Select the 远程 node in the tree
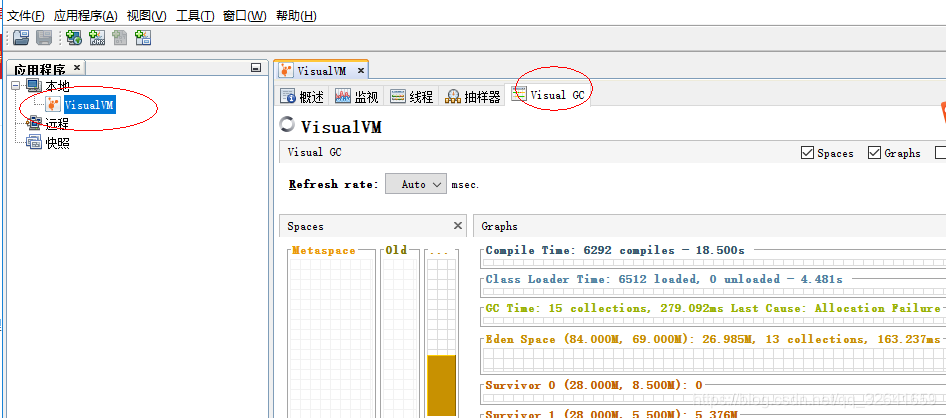Viewport: 946px width, 418px height. click(x=57, y=124)
